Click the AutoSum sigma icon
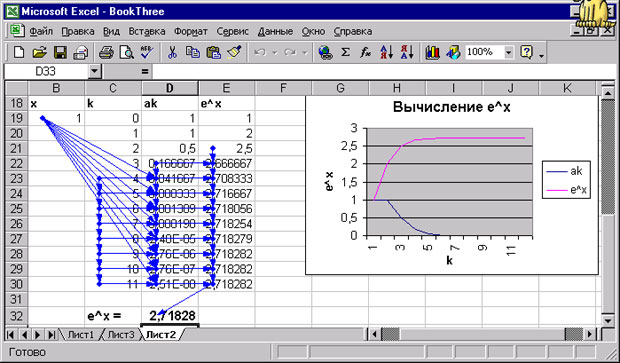Viewport: 620px width, 363px height. click(x=345, y=52)
